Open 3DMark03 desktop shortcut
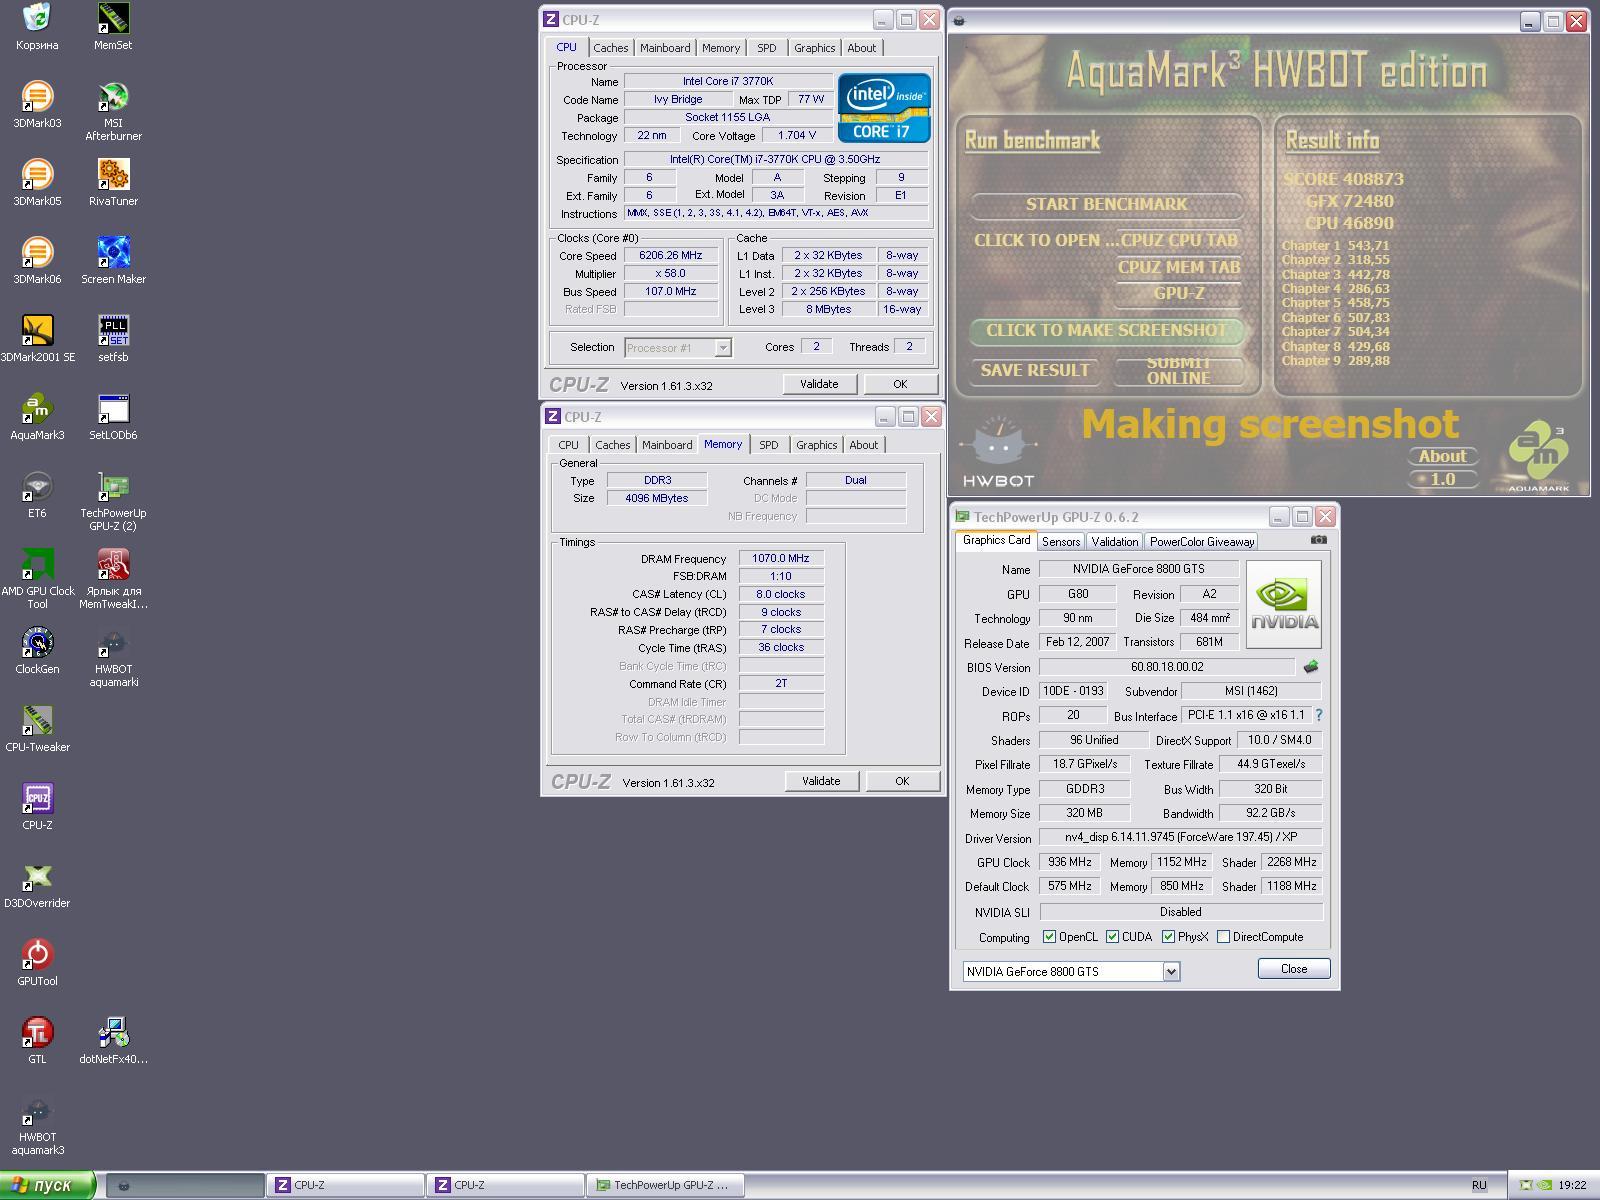 pos(37,105)
